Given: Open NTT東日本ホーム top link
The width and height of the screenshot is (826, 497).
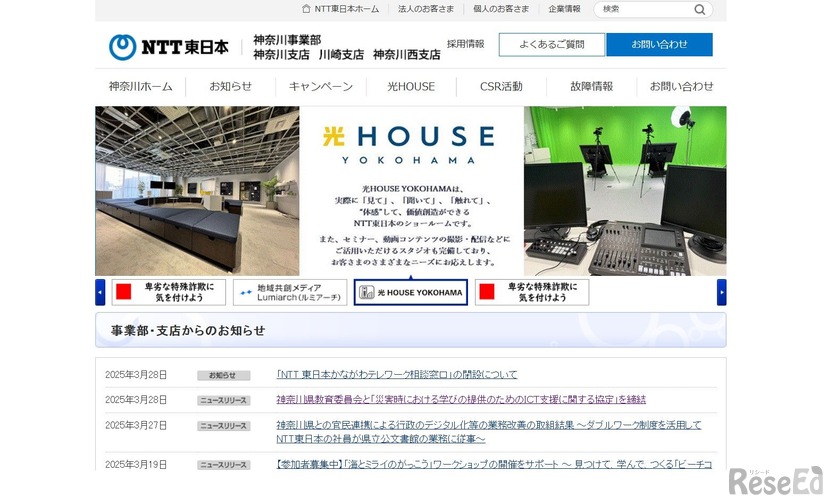Looking at the screenshot, I should coord(347,9).
